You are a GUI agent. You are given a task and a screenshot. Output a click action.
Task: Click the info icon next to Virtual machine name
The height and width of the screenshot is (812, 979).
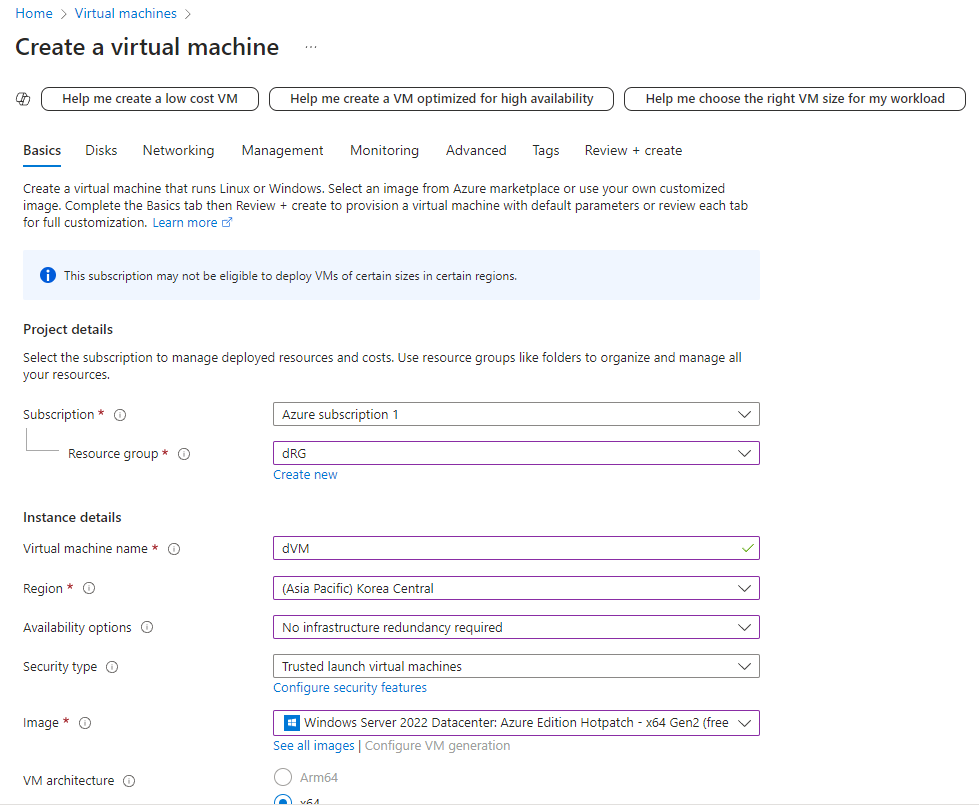[x=174, y=549]
